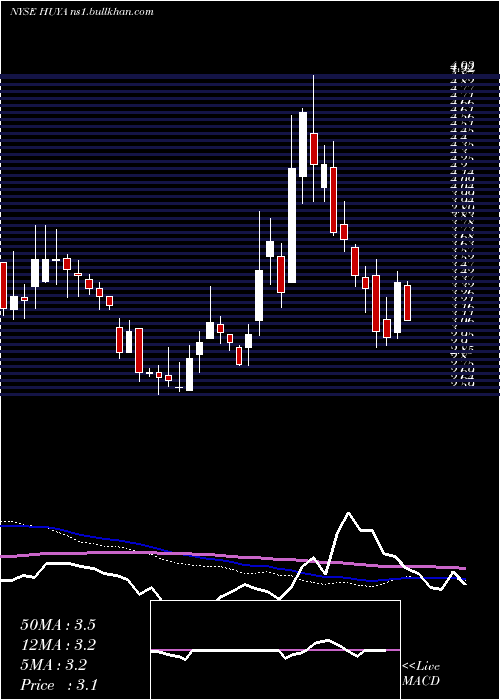Image resolution: width=500 pixels, height=700 pixels.
Task: Select the '50MA : 3.5' readout
Action: click(x=58, y=625)
